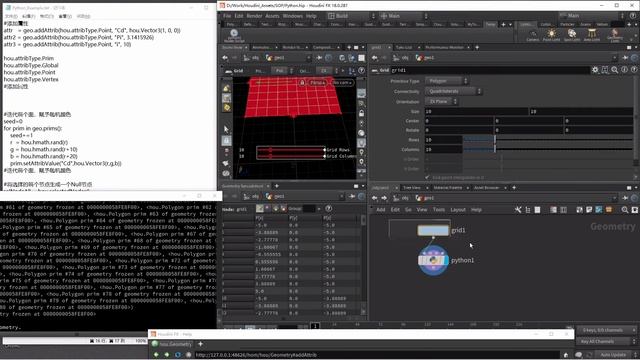Screen dimensions: 640x360
Task: Click the Spot Light shelf tool
Action: click(x=572, y=35)
